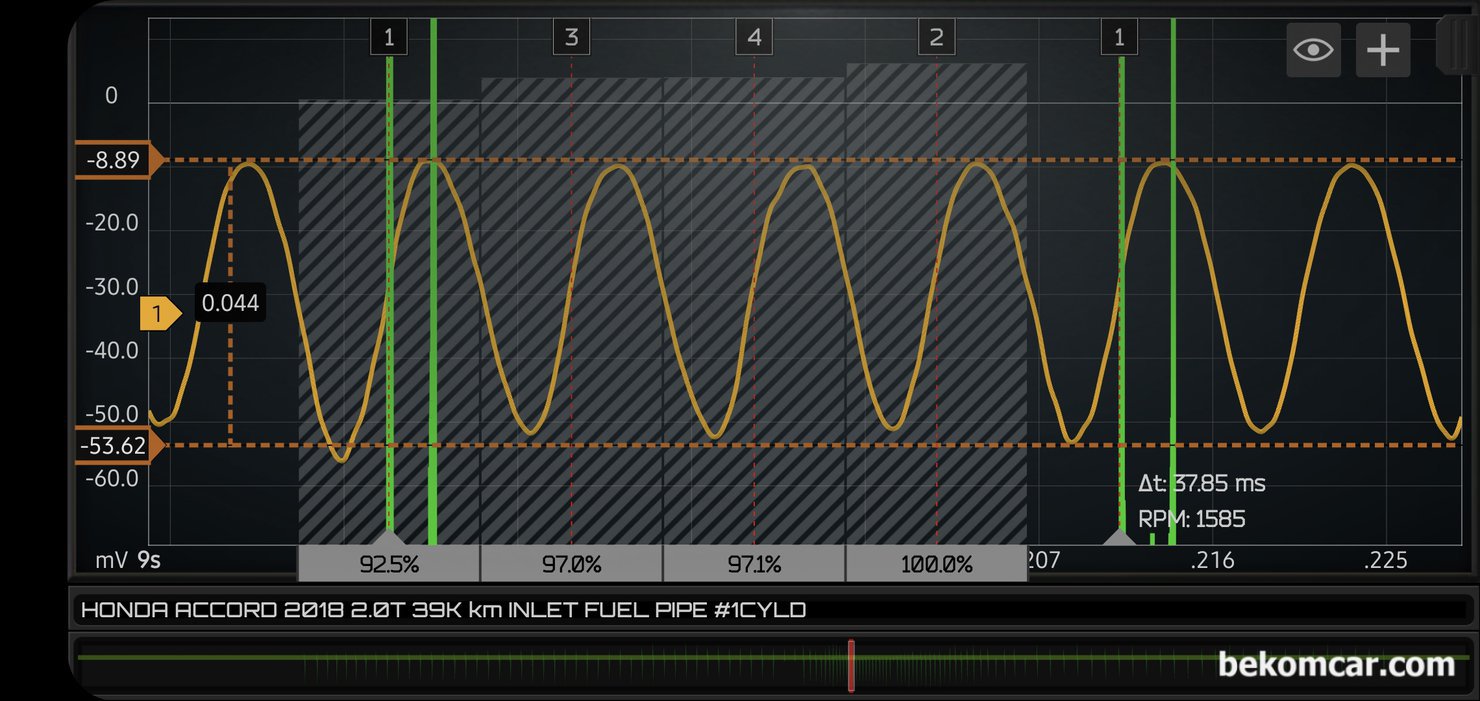
Task: Tap the RPM 1585 readout
Action: (x=1191, y=520)
